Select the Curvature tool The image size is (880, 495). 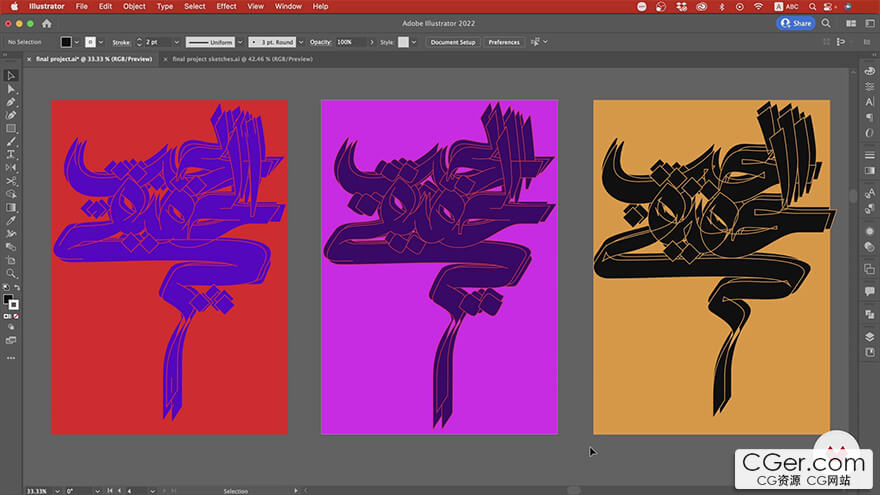pyautogui.click(x=11, y=115)
